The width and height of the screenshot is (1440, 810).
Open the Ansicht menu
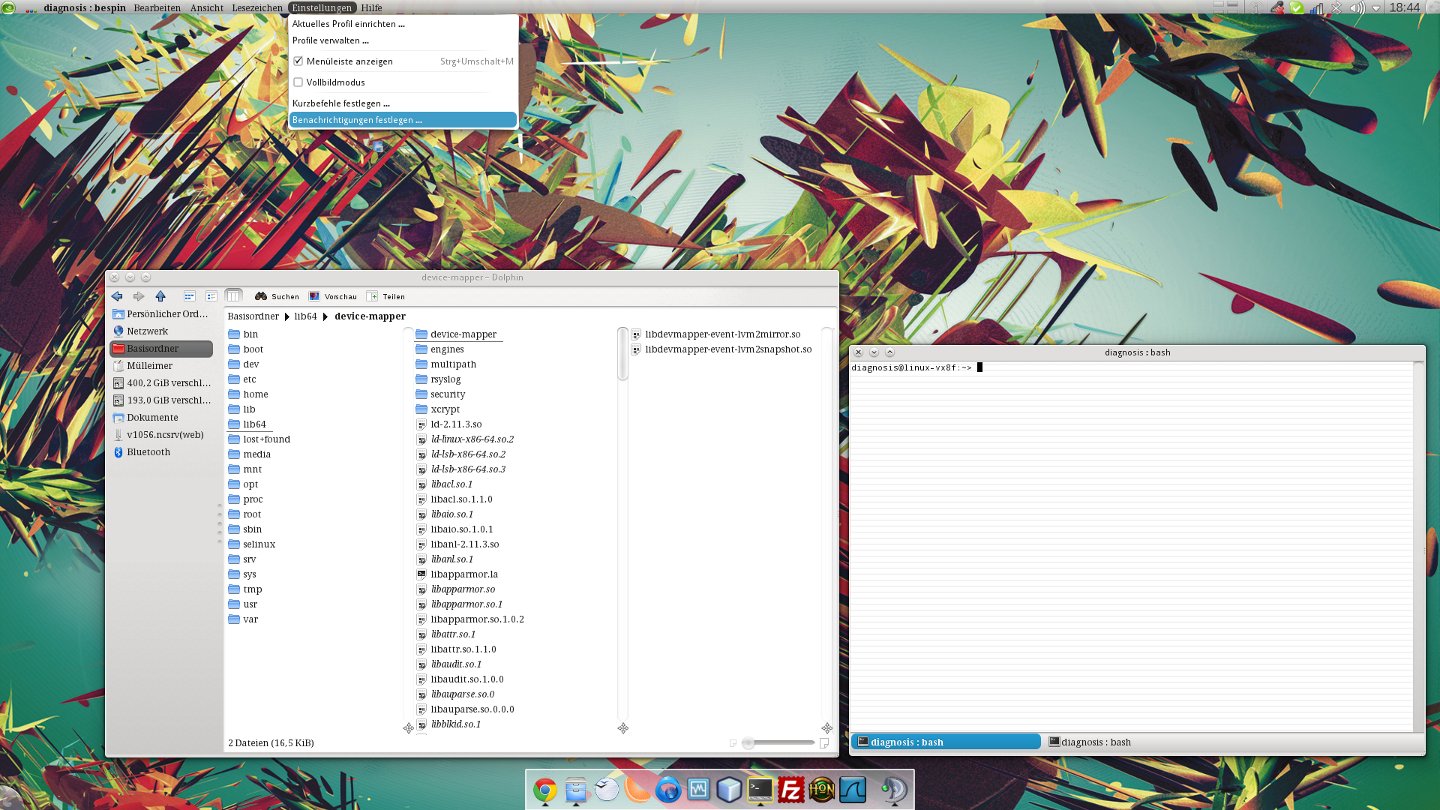point(207,7)
